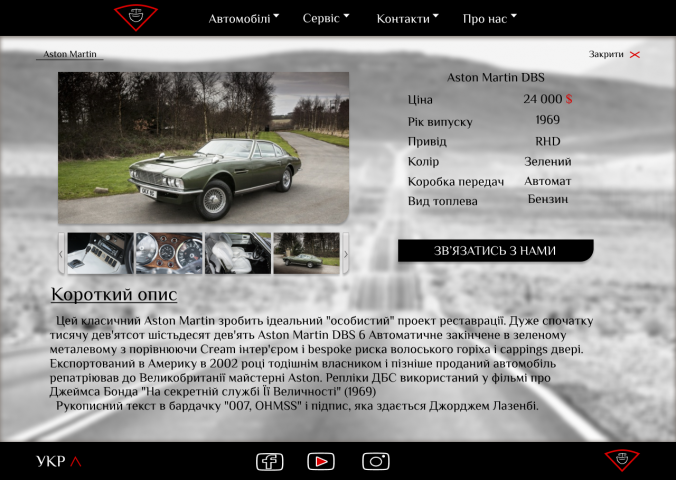This screenshot has width=676, height=480.
Task: Click the Aston Martin DBS title
Action: (496, 78)
